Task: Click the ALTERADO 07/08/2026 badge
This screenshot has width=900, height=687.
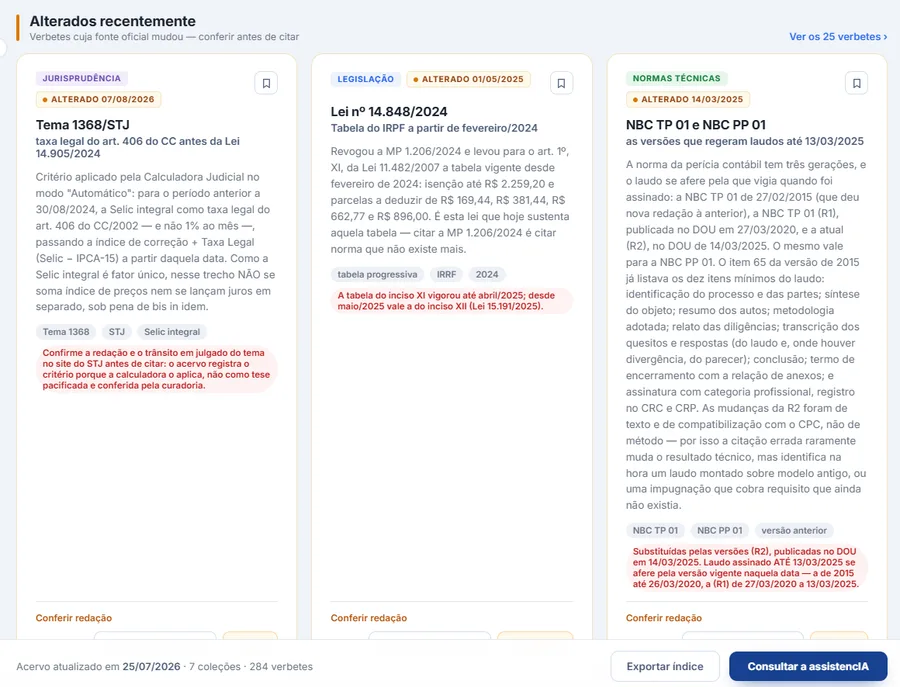Action: pyautogui.click(x=98, y=99)
